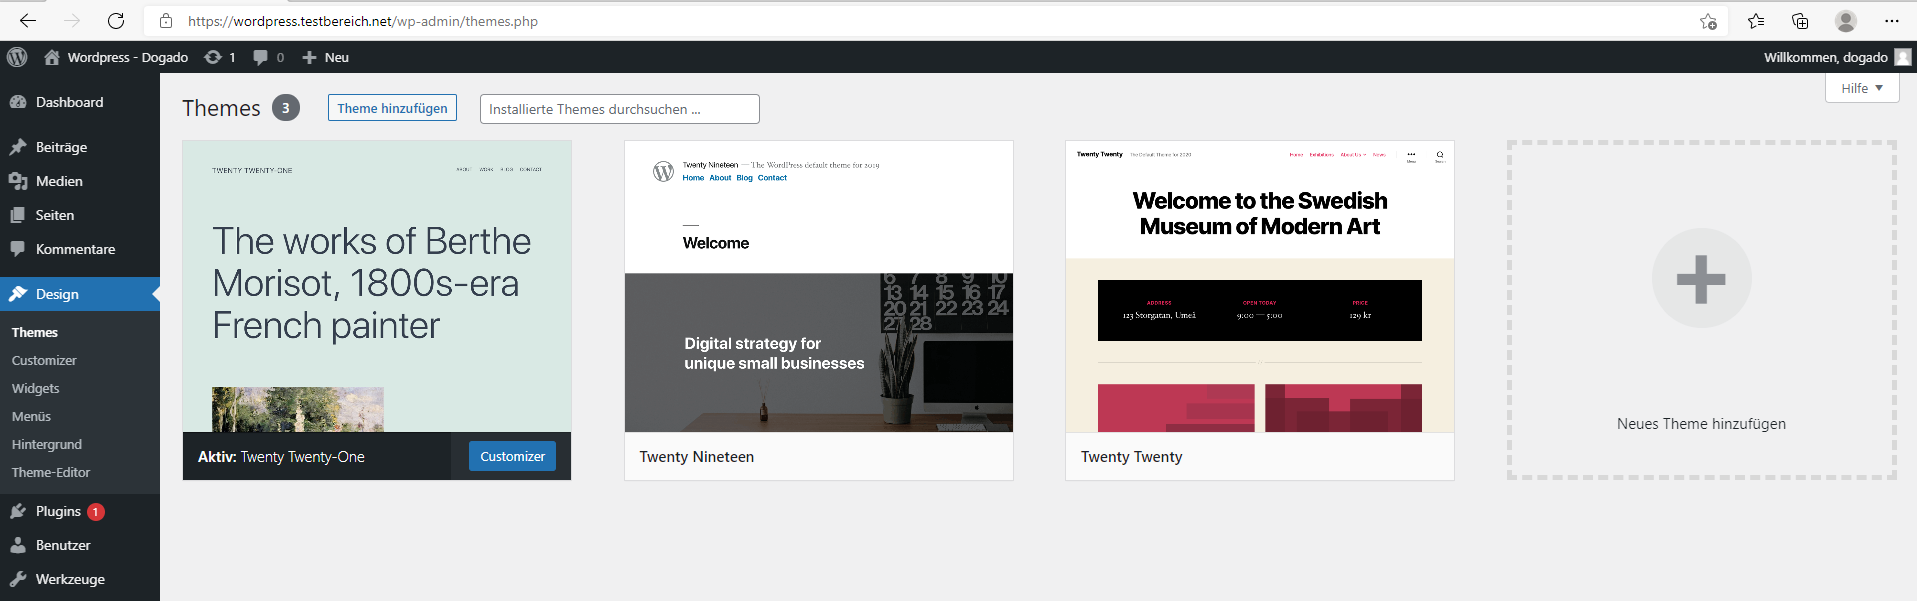Click the Twenty Twenty theme name
Screen dimensions: 1917x601
[x=1132, y=457]
